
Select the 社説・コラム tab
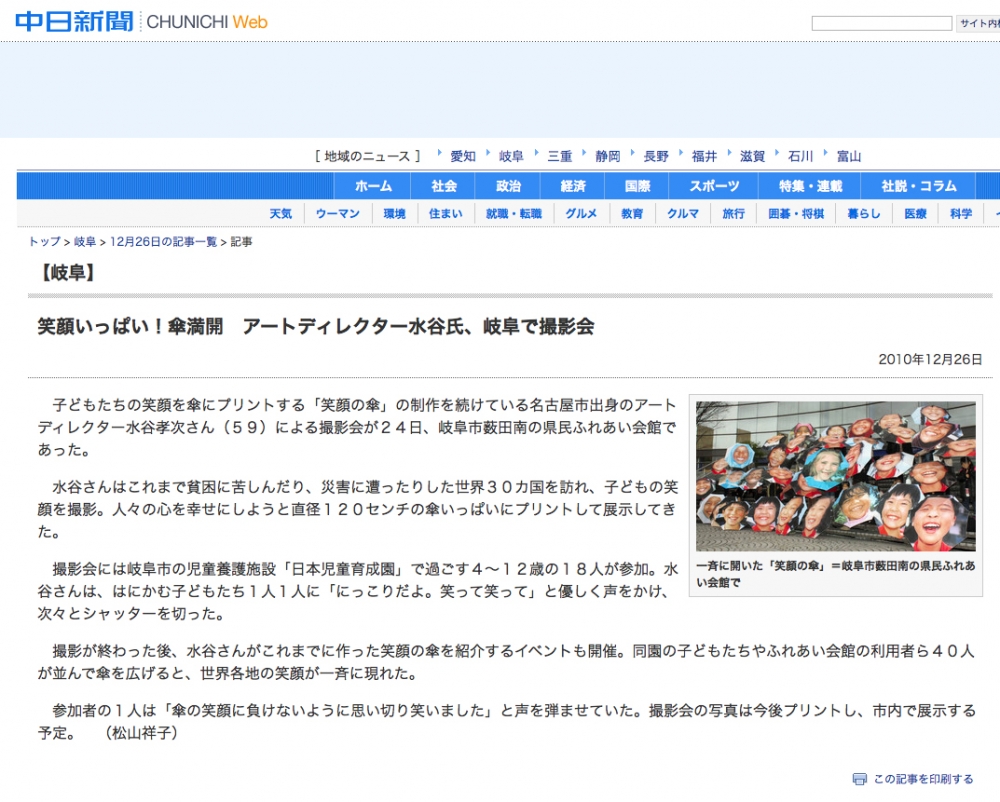point(918,186)
